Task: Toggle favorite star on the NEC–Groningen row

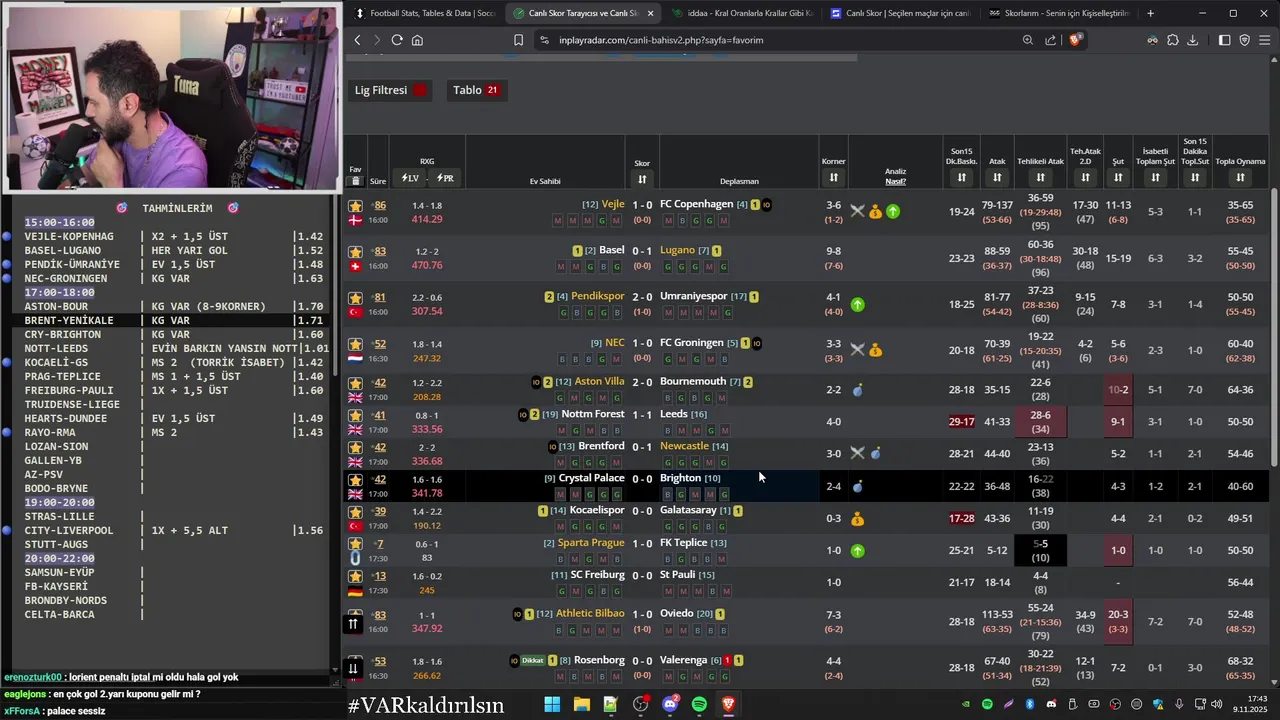Action: coord(355,344)
